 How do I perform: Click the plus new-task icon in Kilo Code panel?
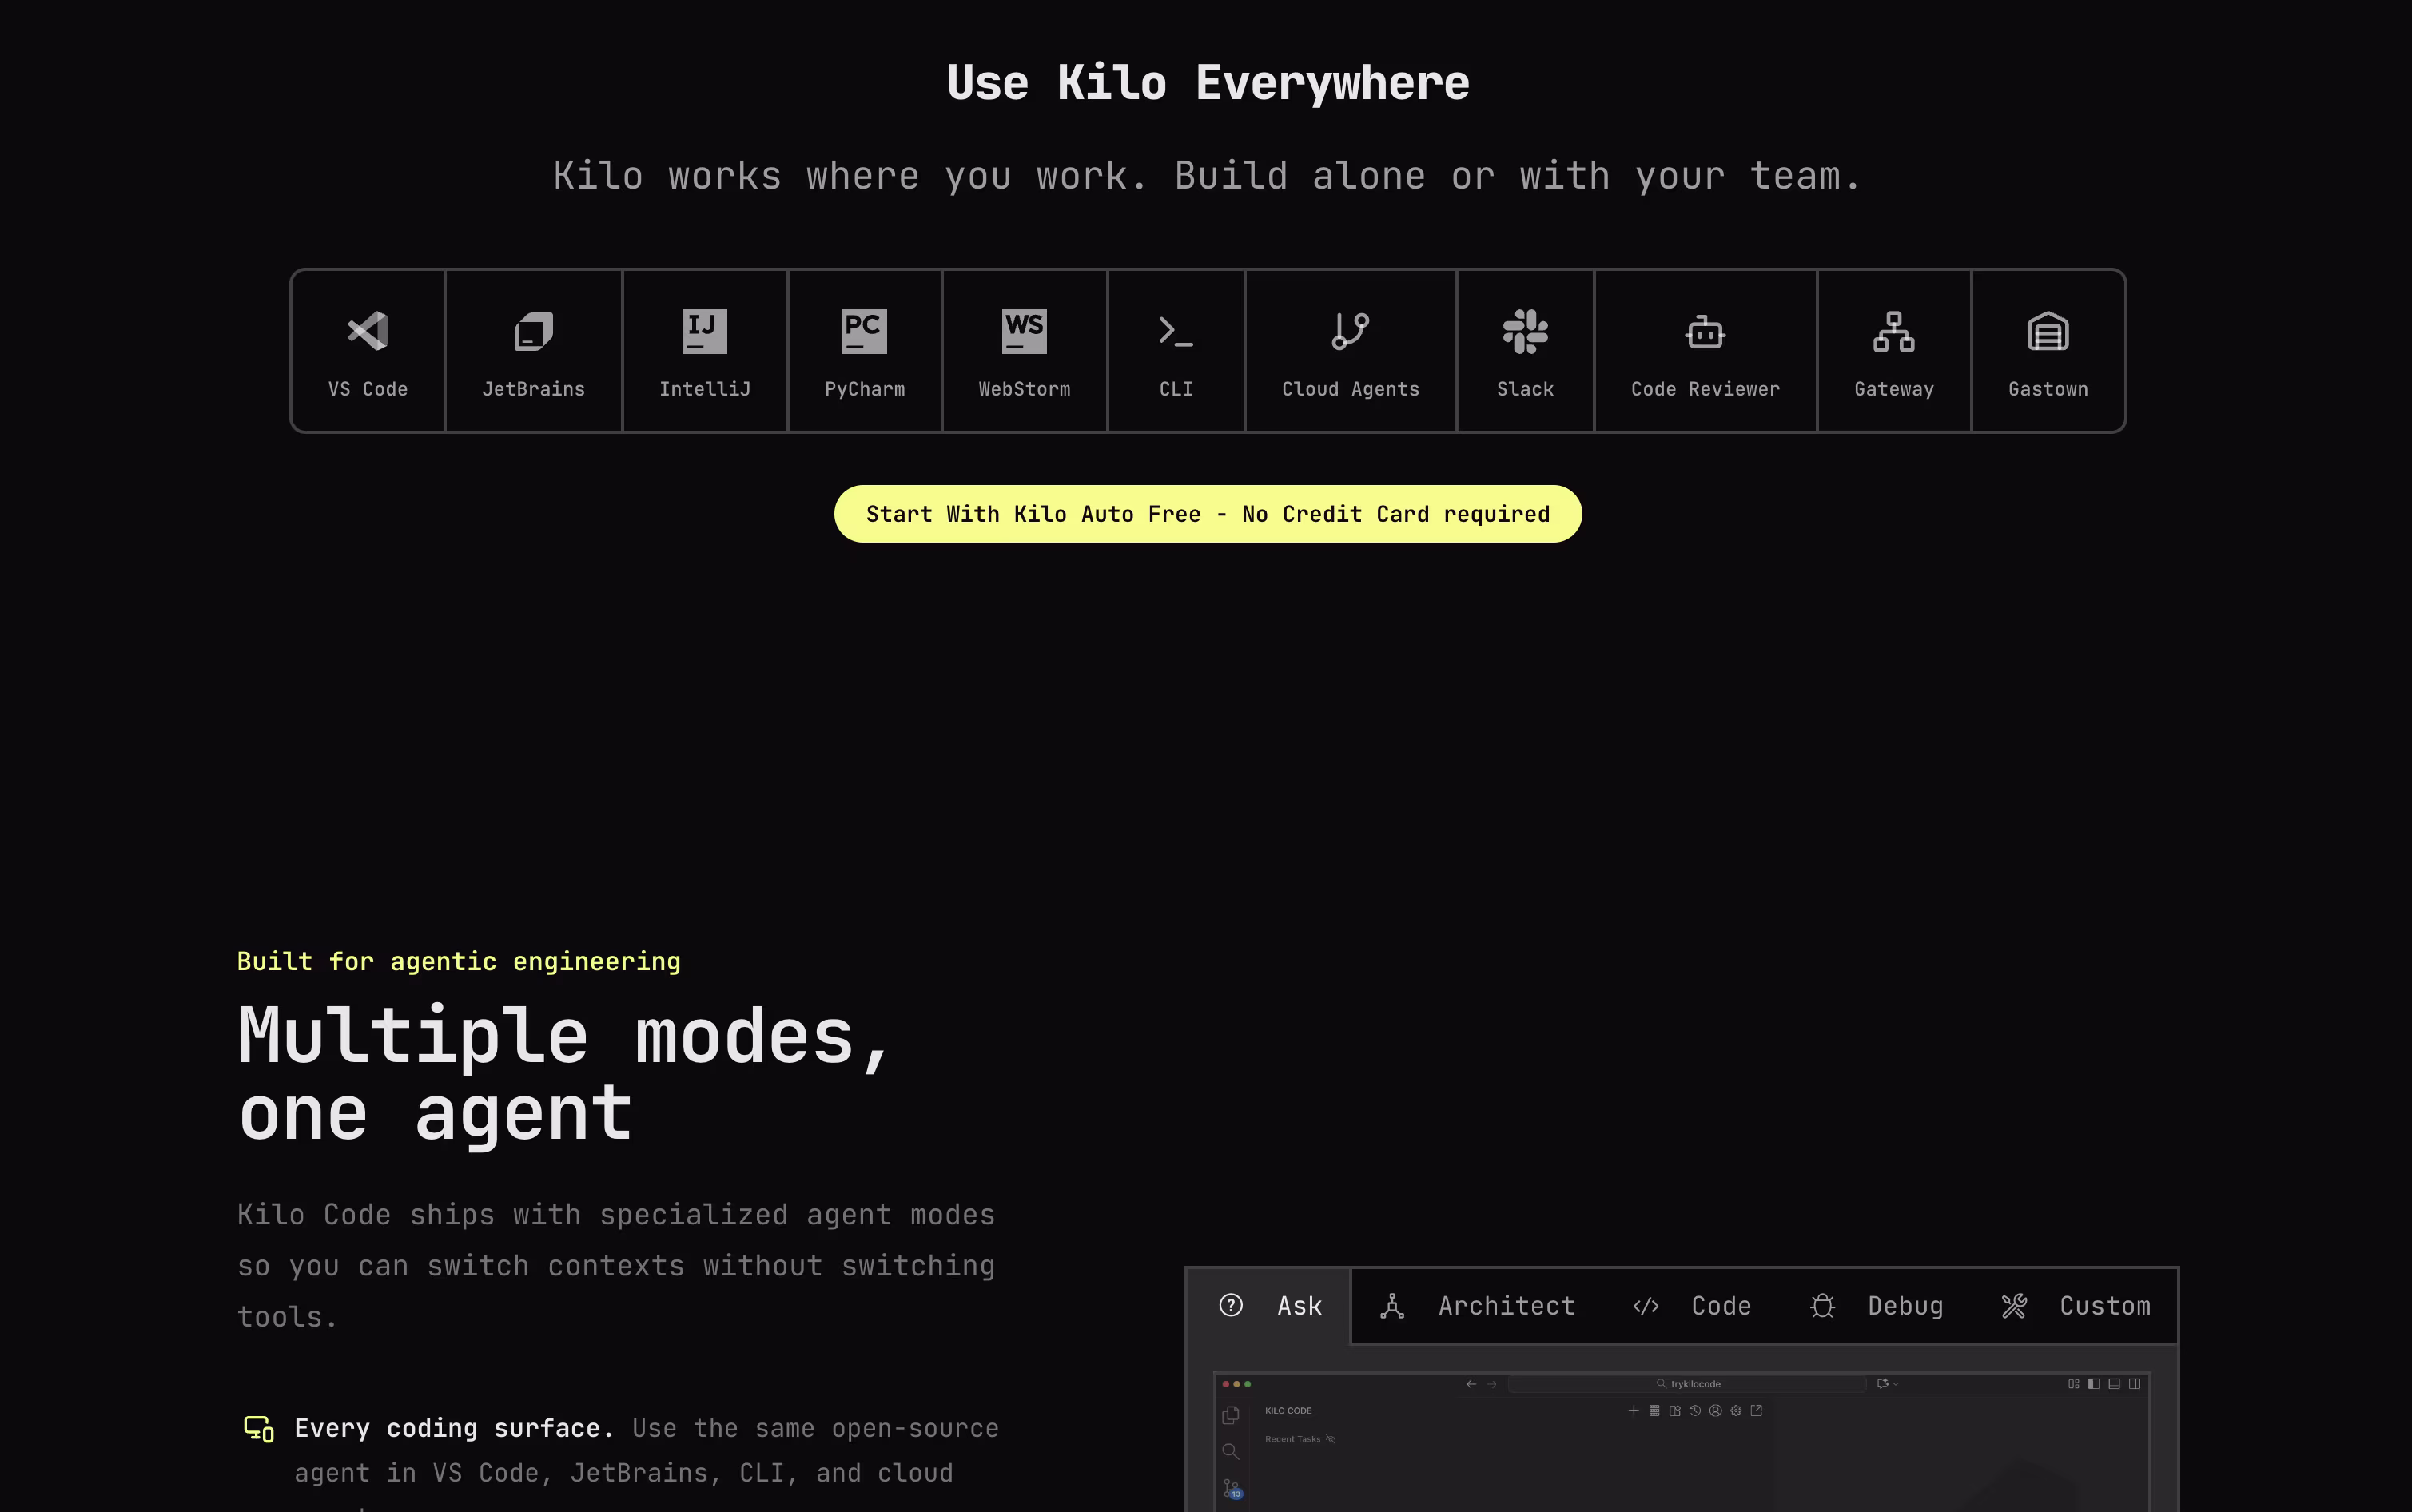tap(1634, 1410)
